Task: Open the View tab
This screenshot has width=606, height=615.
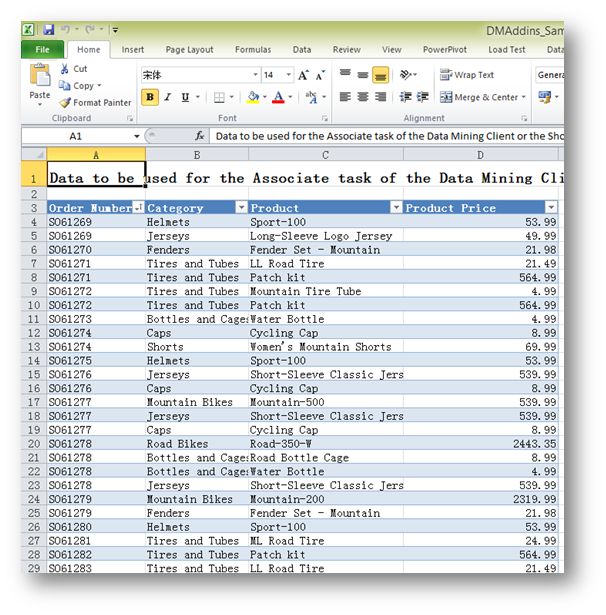Action: tap(391, 49)
